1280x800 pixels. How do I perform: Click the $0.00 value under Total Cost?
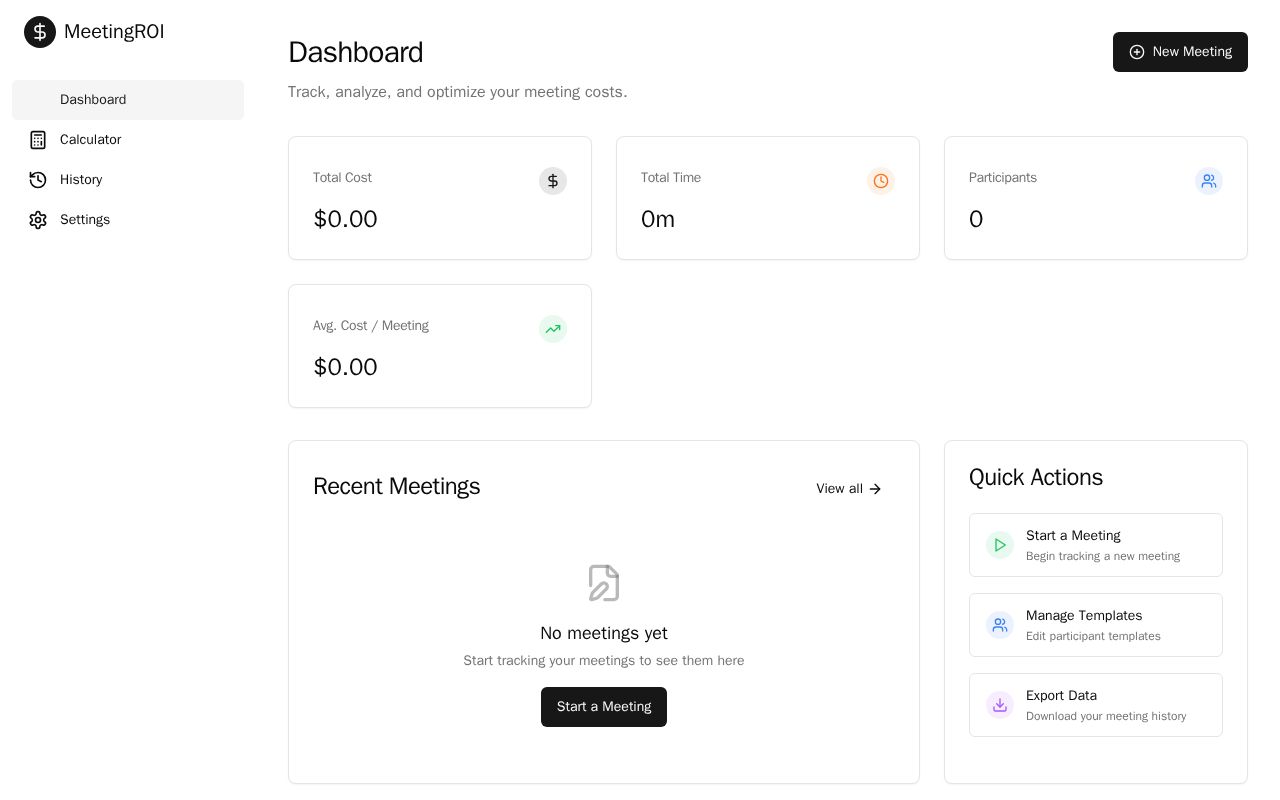(345, 219)
